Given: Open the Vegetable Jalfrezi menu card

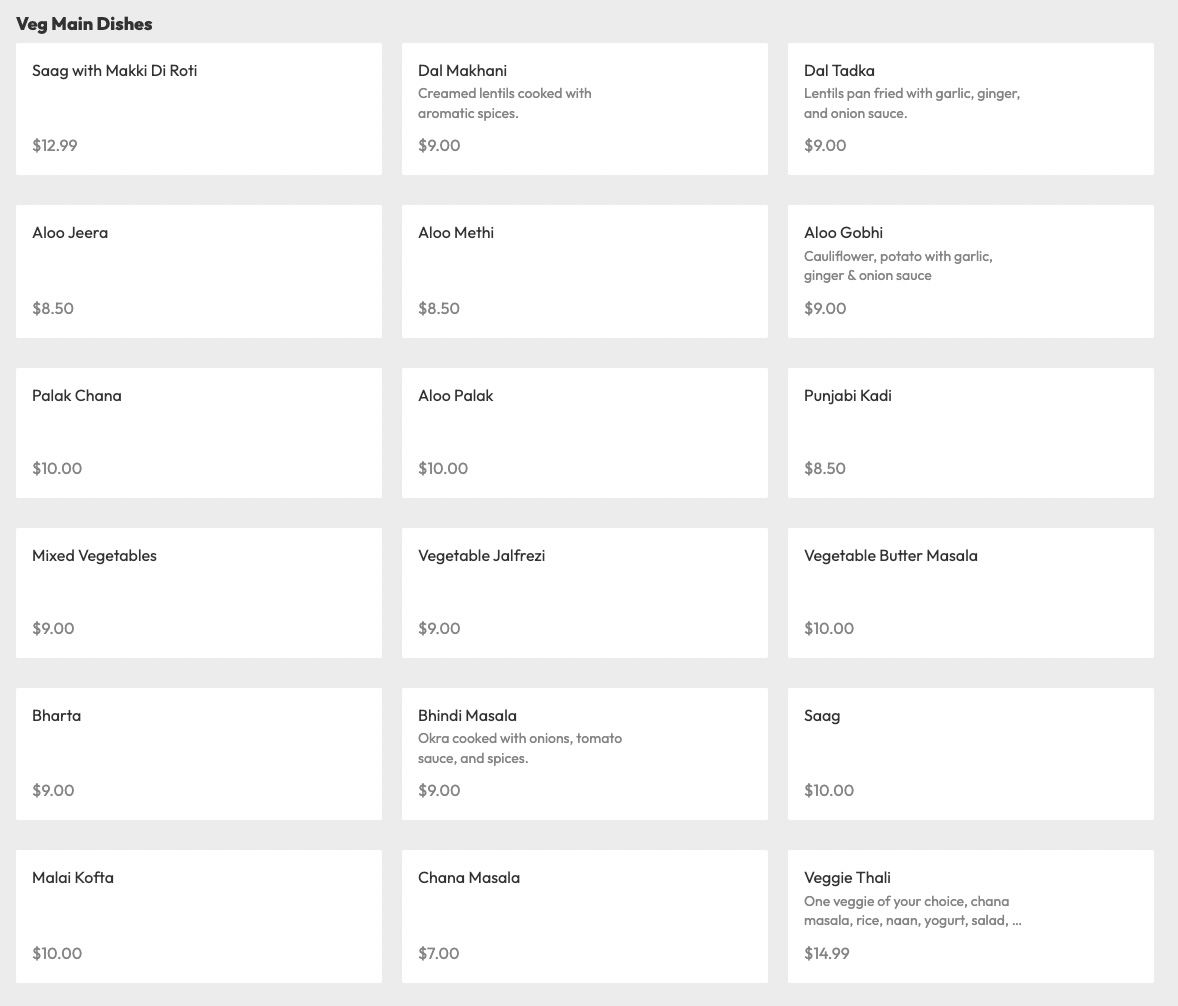Looking at the screenshot, I should [x=584, y=592].
